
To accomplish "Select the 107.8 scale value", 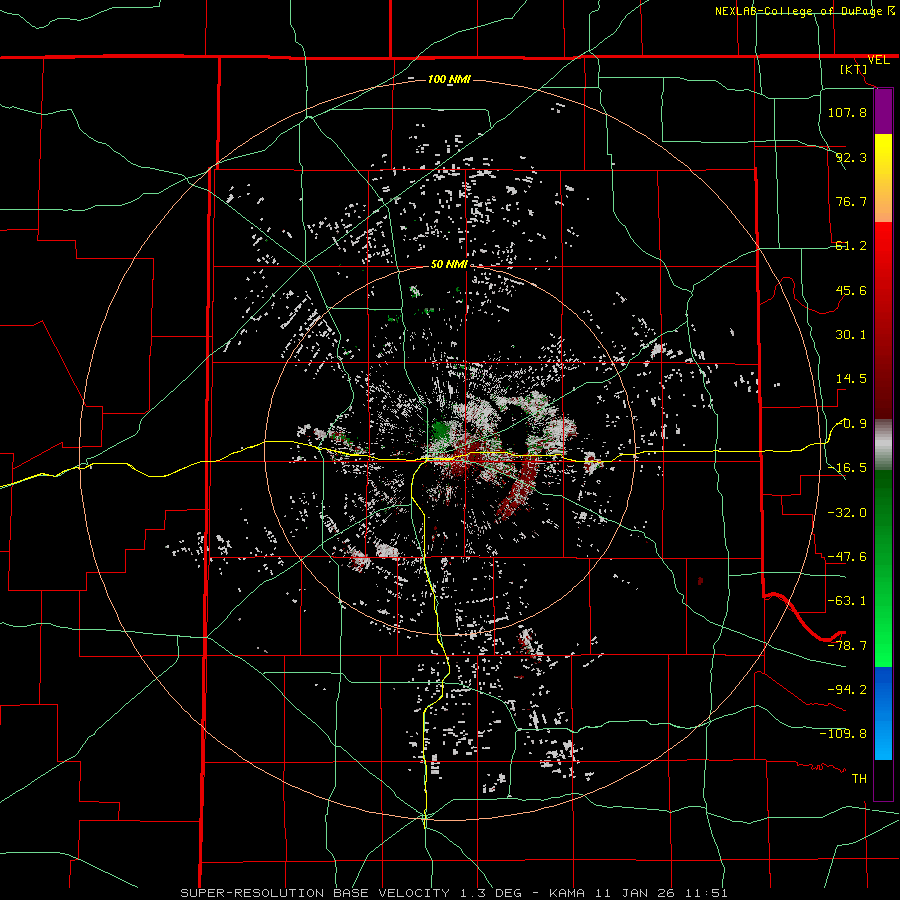I will tap(847, 112).
